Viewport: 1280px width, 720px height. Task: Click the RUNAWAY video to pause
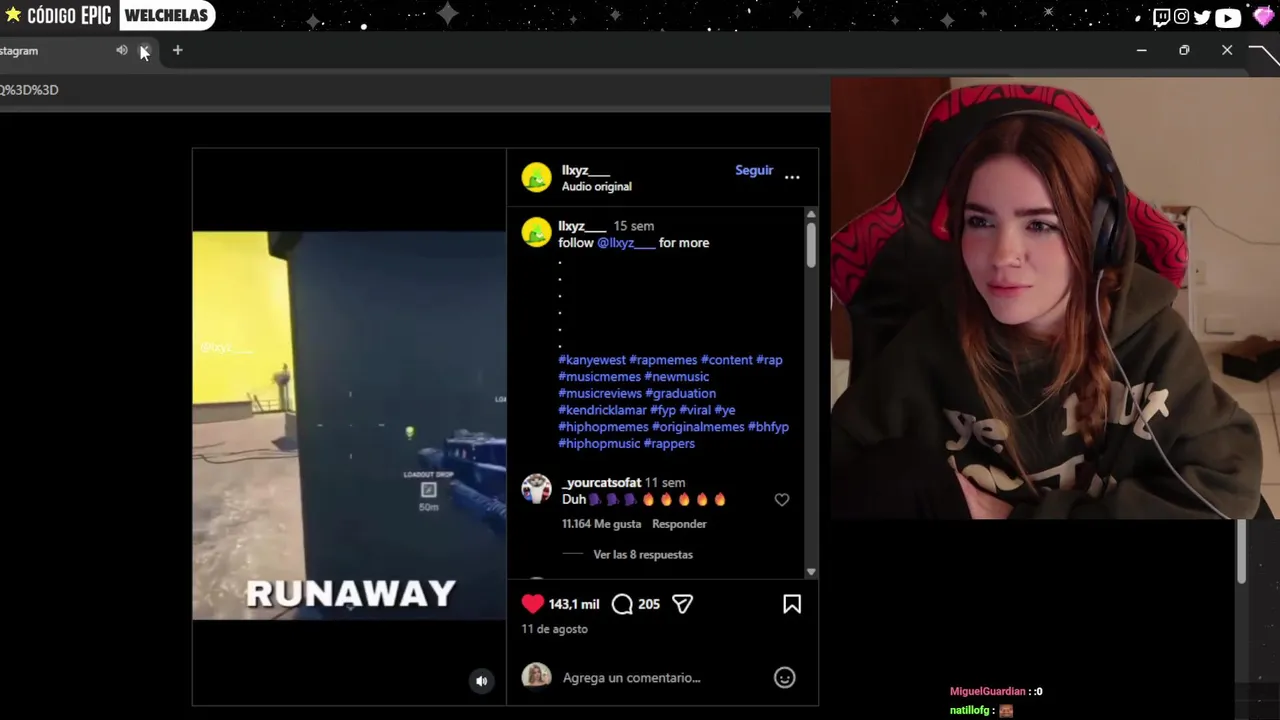[x=349, y=426]
